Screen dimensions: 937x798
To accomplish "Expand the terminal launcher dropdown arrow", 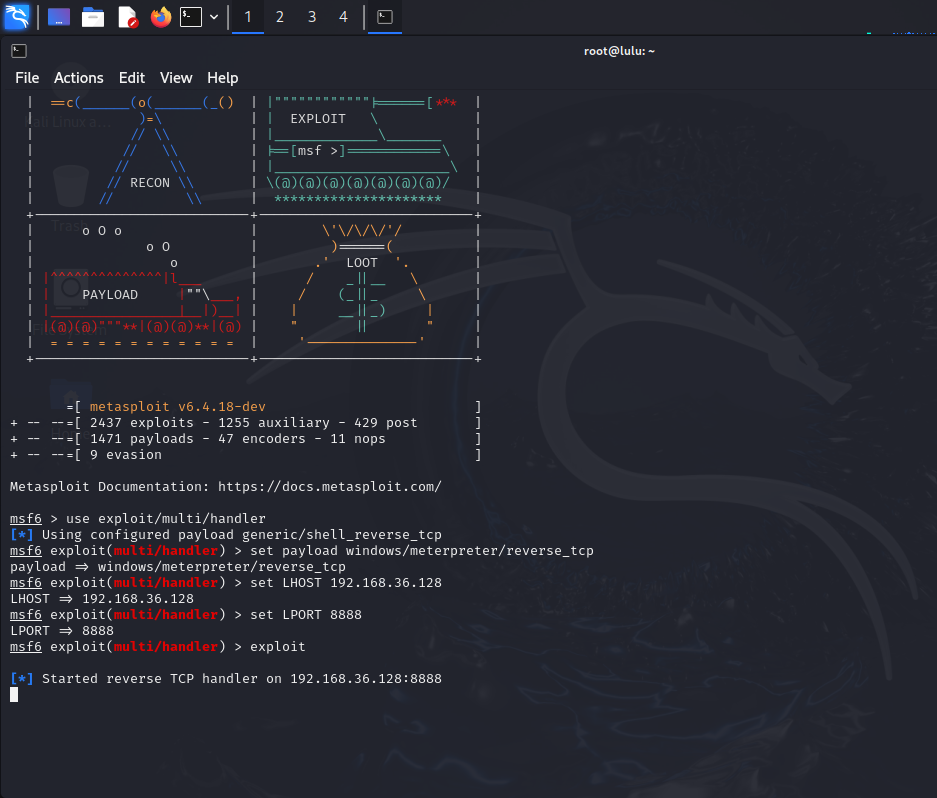I will tap(214, 17).
